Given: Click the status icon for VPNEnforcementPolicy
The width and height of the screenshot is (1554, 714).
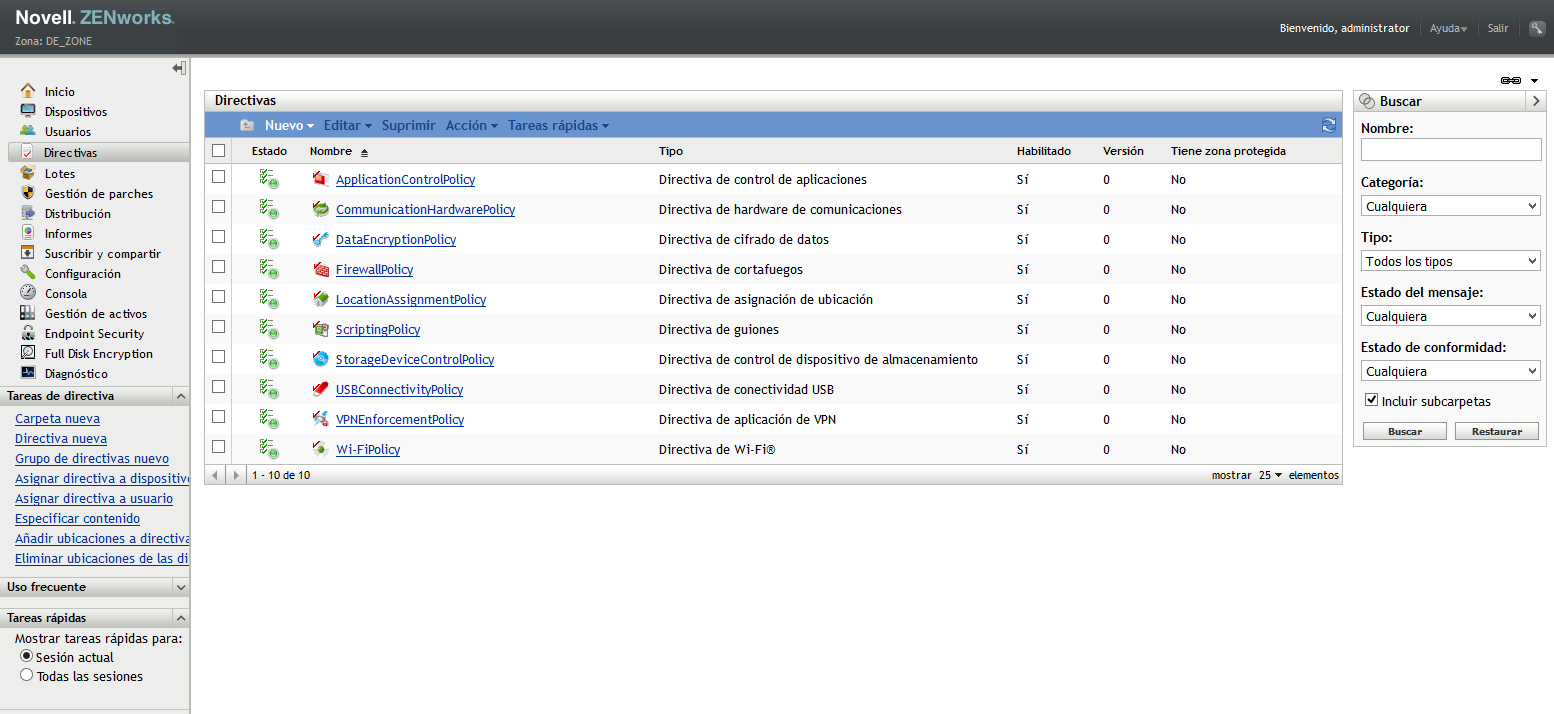Looking at the screenshot, I should tap(269, 419).
